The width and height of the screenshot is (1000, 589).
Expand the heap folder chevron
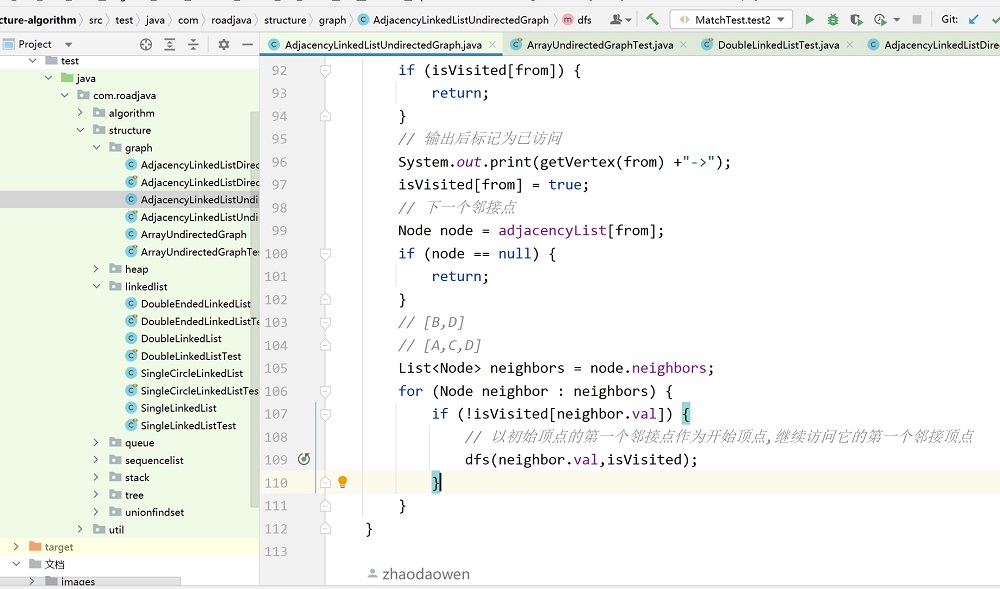(96, 269)
